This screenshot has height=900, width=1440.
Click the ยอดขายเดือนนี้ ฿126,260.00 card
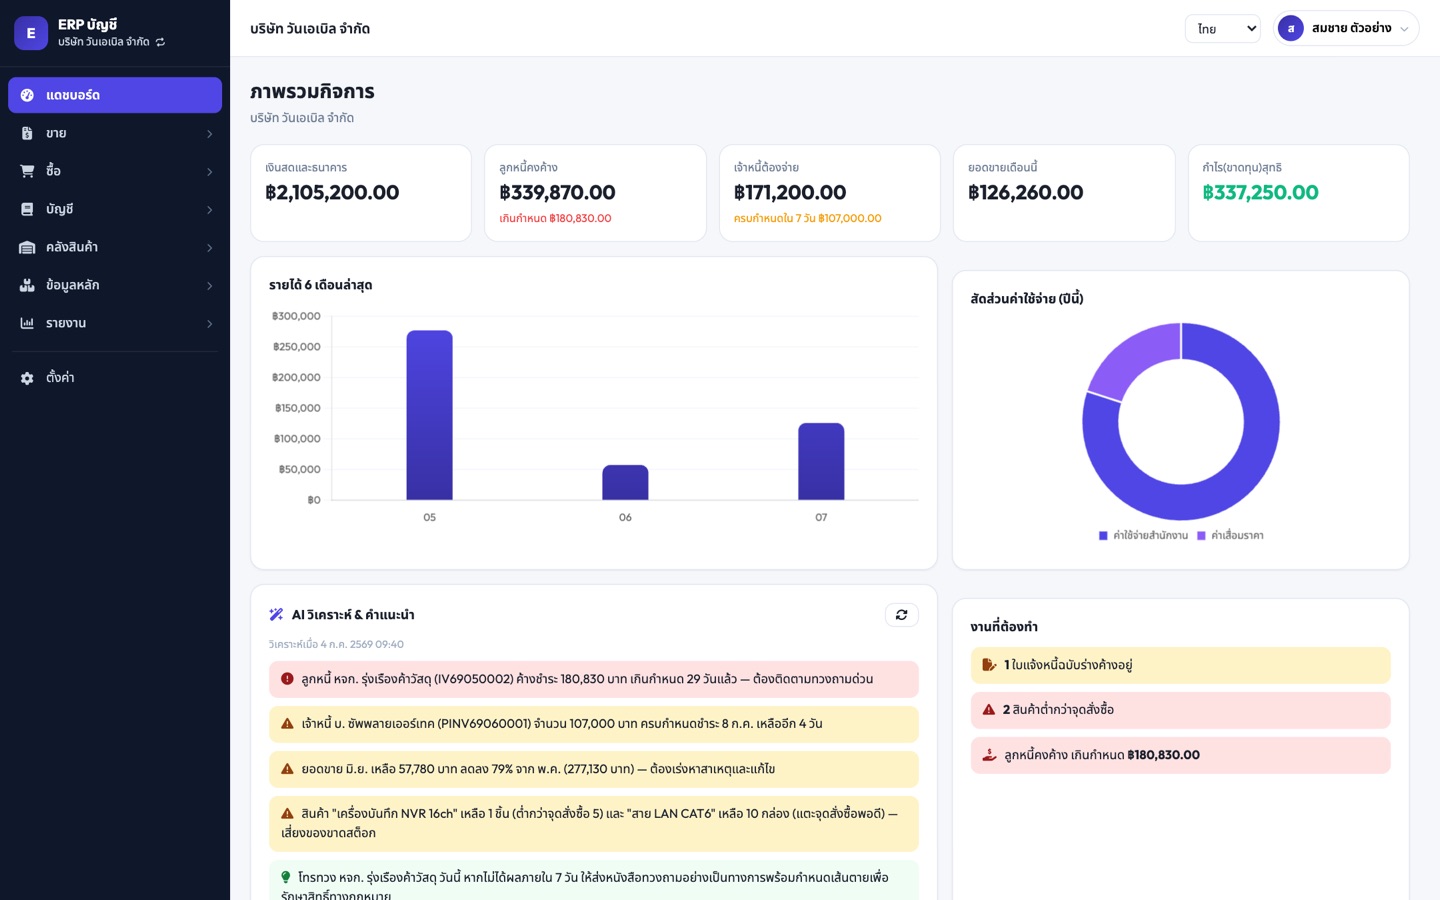pyautogui.click(x=1064, y=193)
